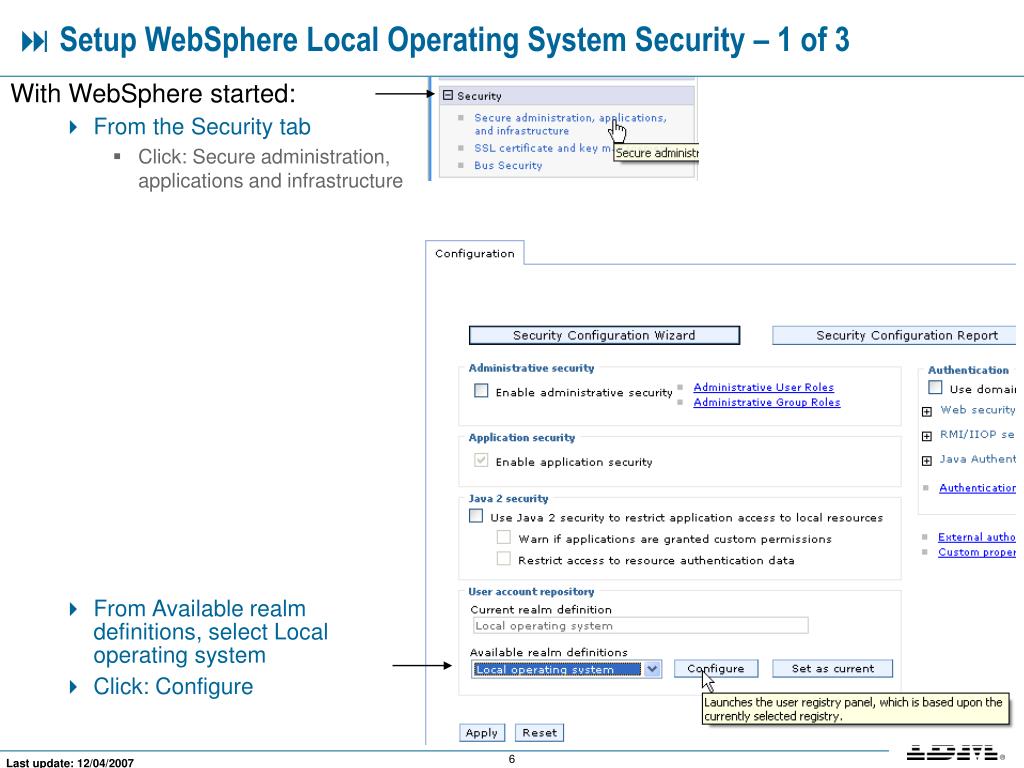Collapse the Security section minus icon
The width and height of the screenshot is (1024, 768).
(447, 95)
